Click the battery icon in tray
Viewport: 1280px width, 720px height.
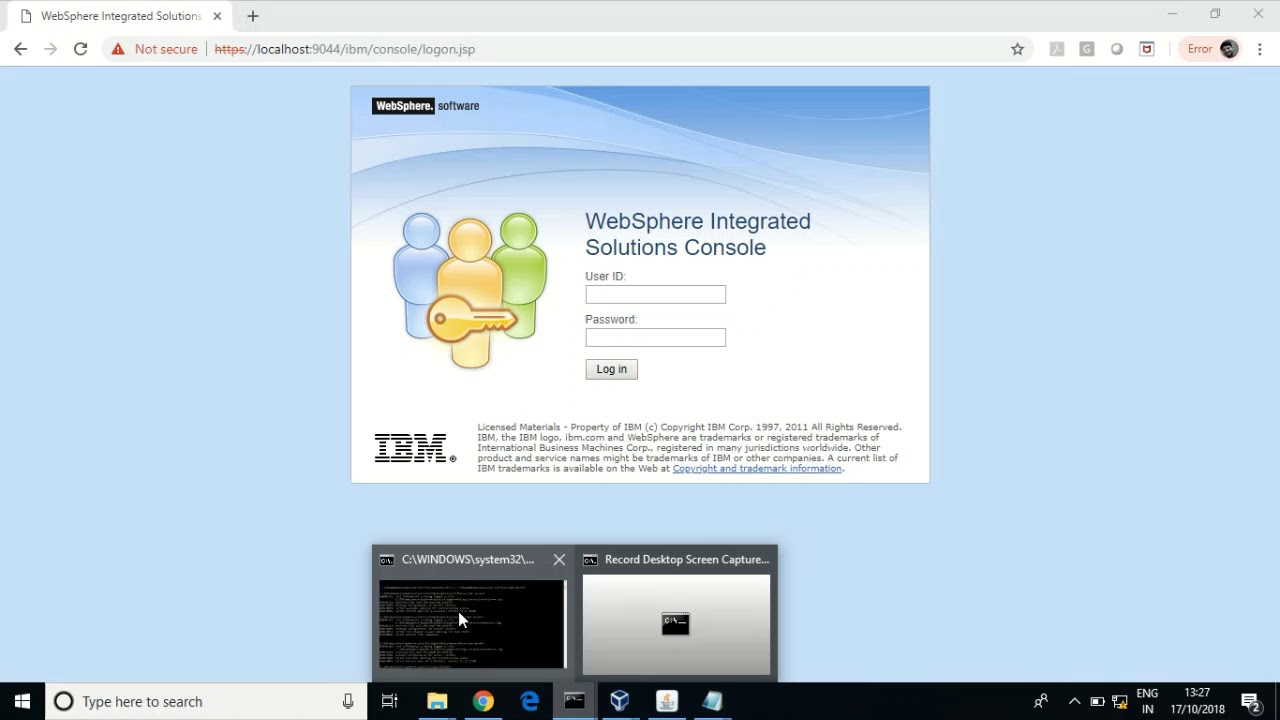[1097, 701]
